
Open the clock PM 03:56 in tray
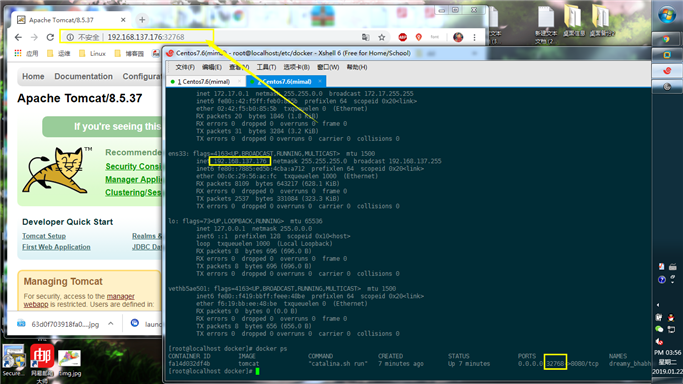click(667, 352)
